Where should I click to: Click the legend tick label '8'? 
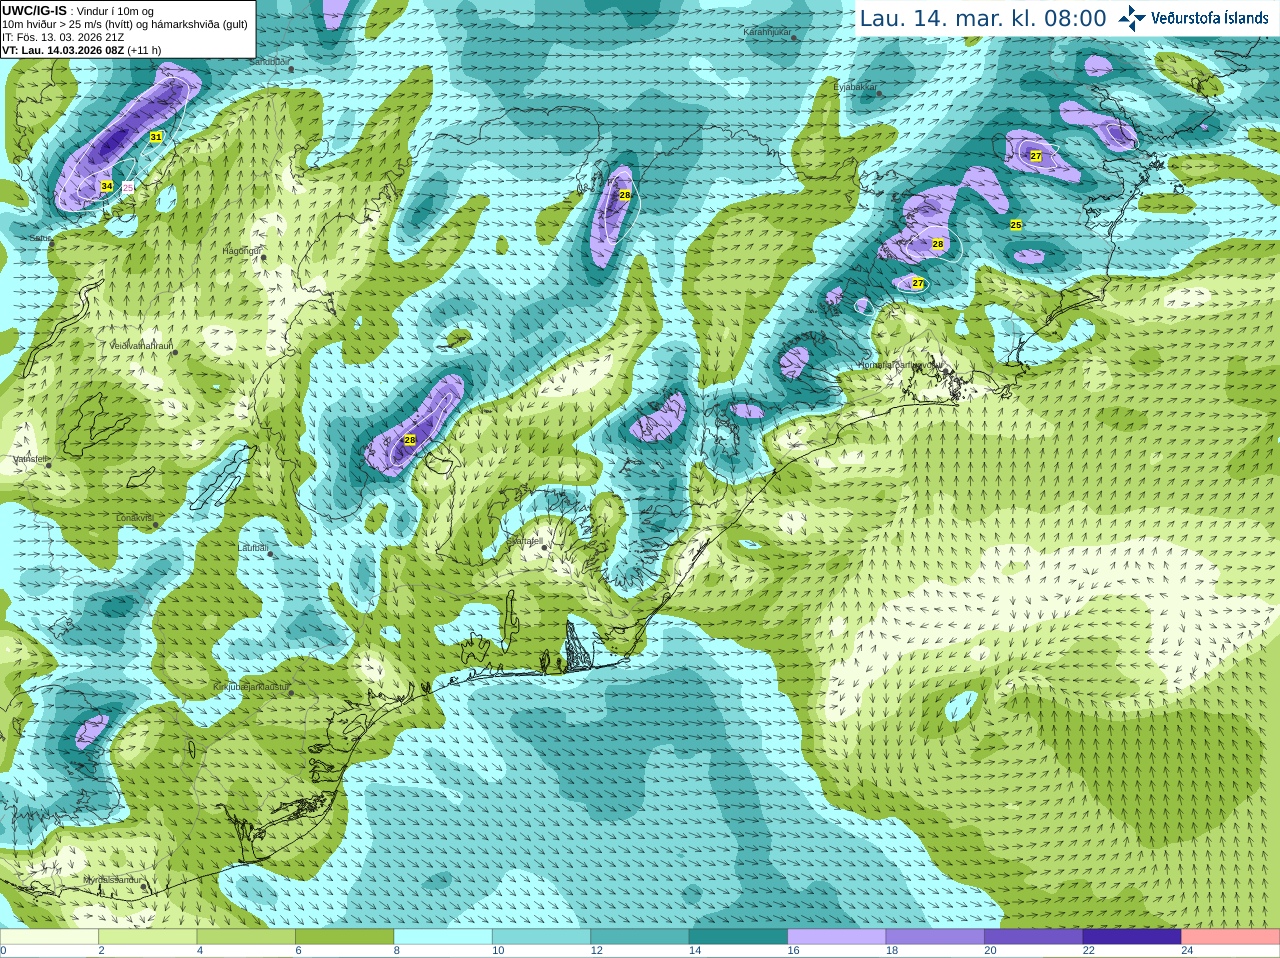[397, 951]
